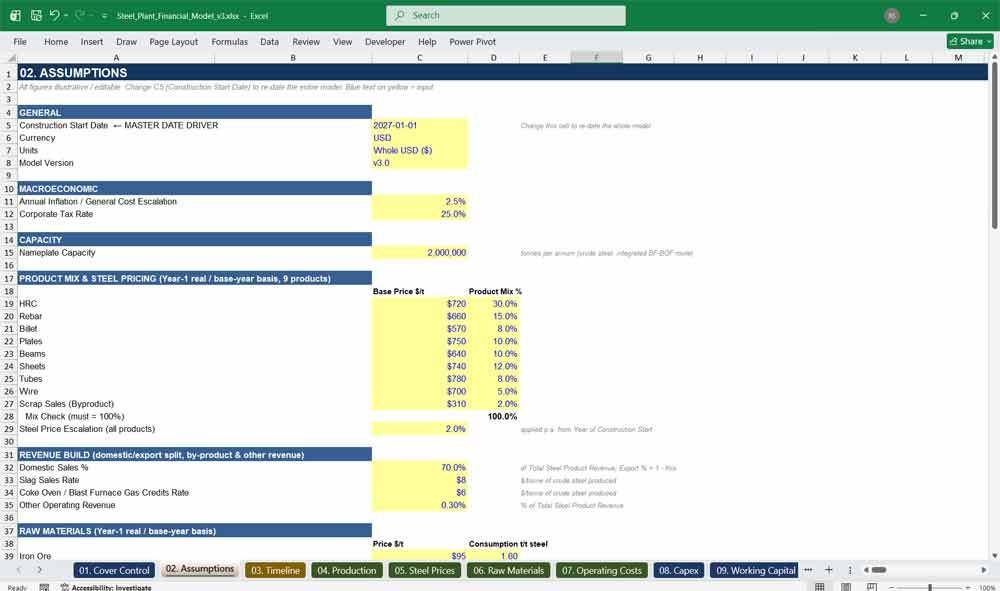Open the Review ribbon tab

tap(306, 41)
